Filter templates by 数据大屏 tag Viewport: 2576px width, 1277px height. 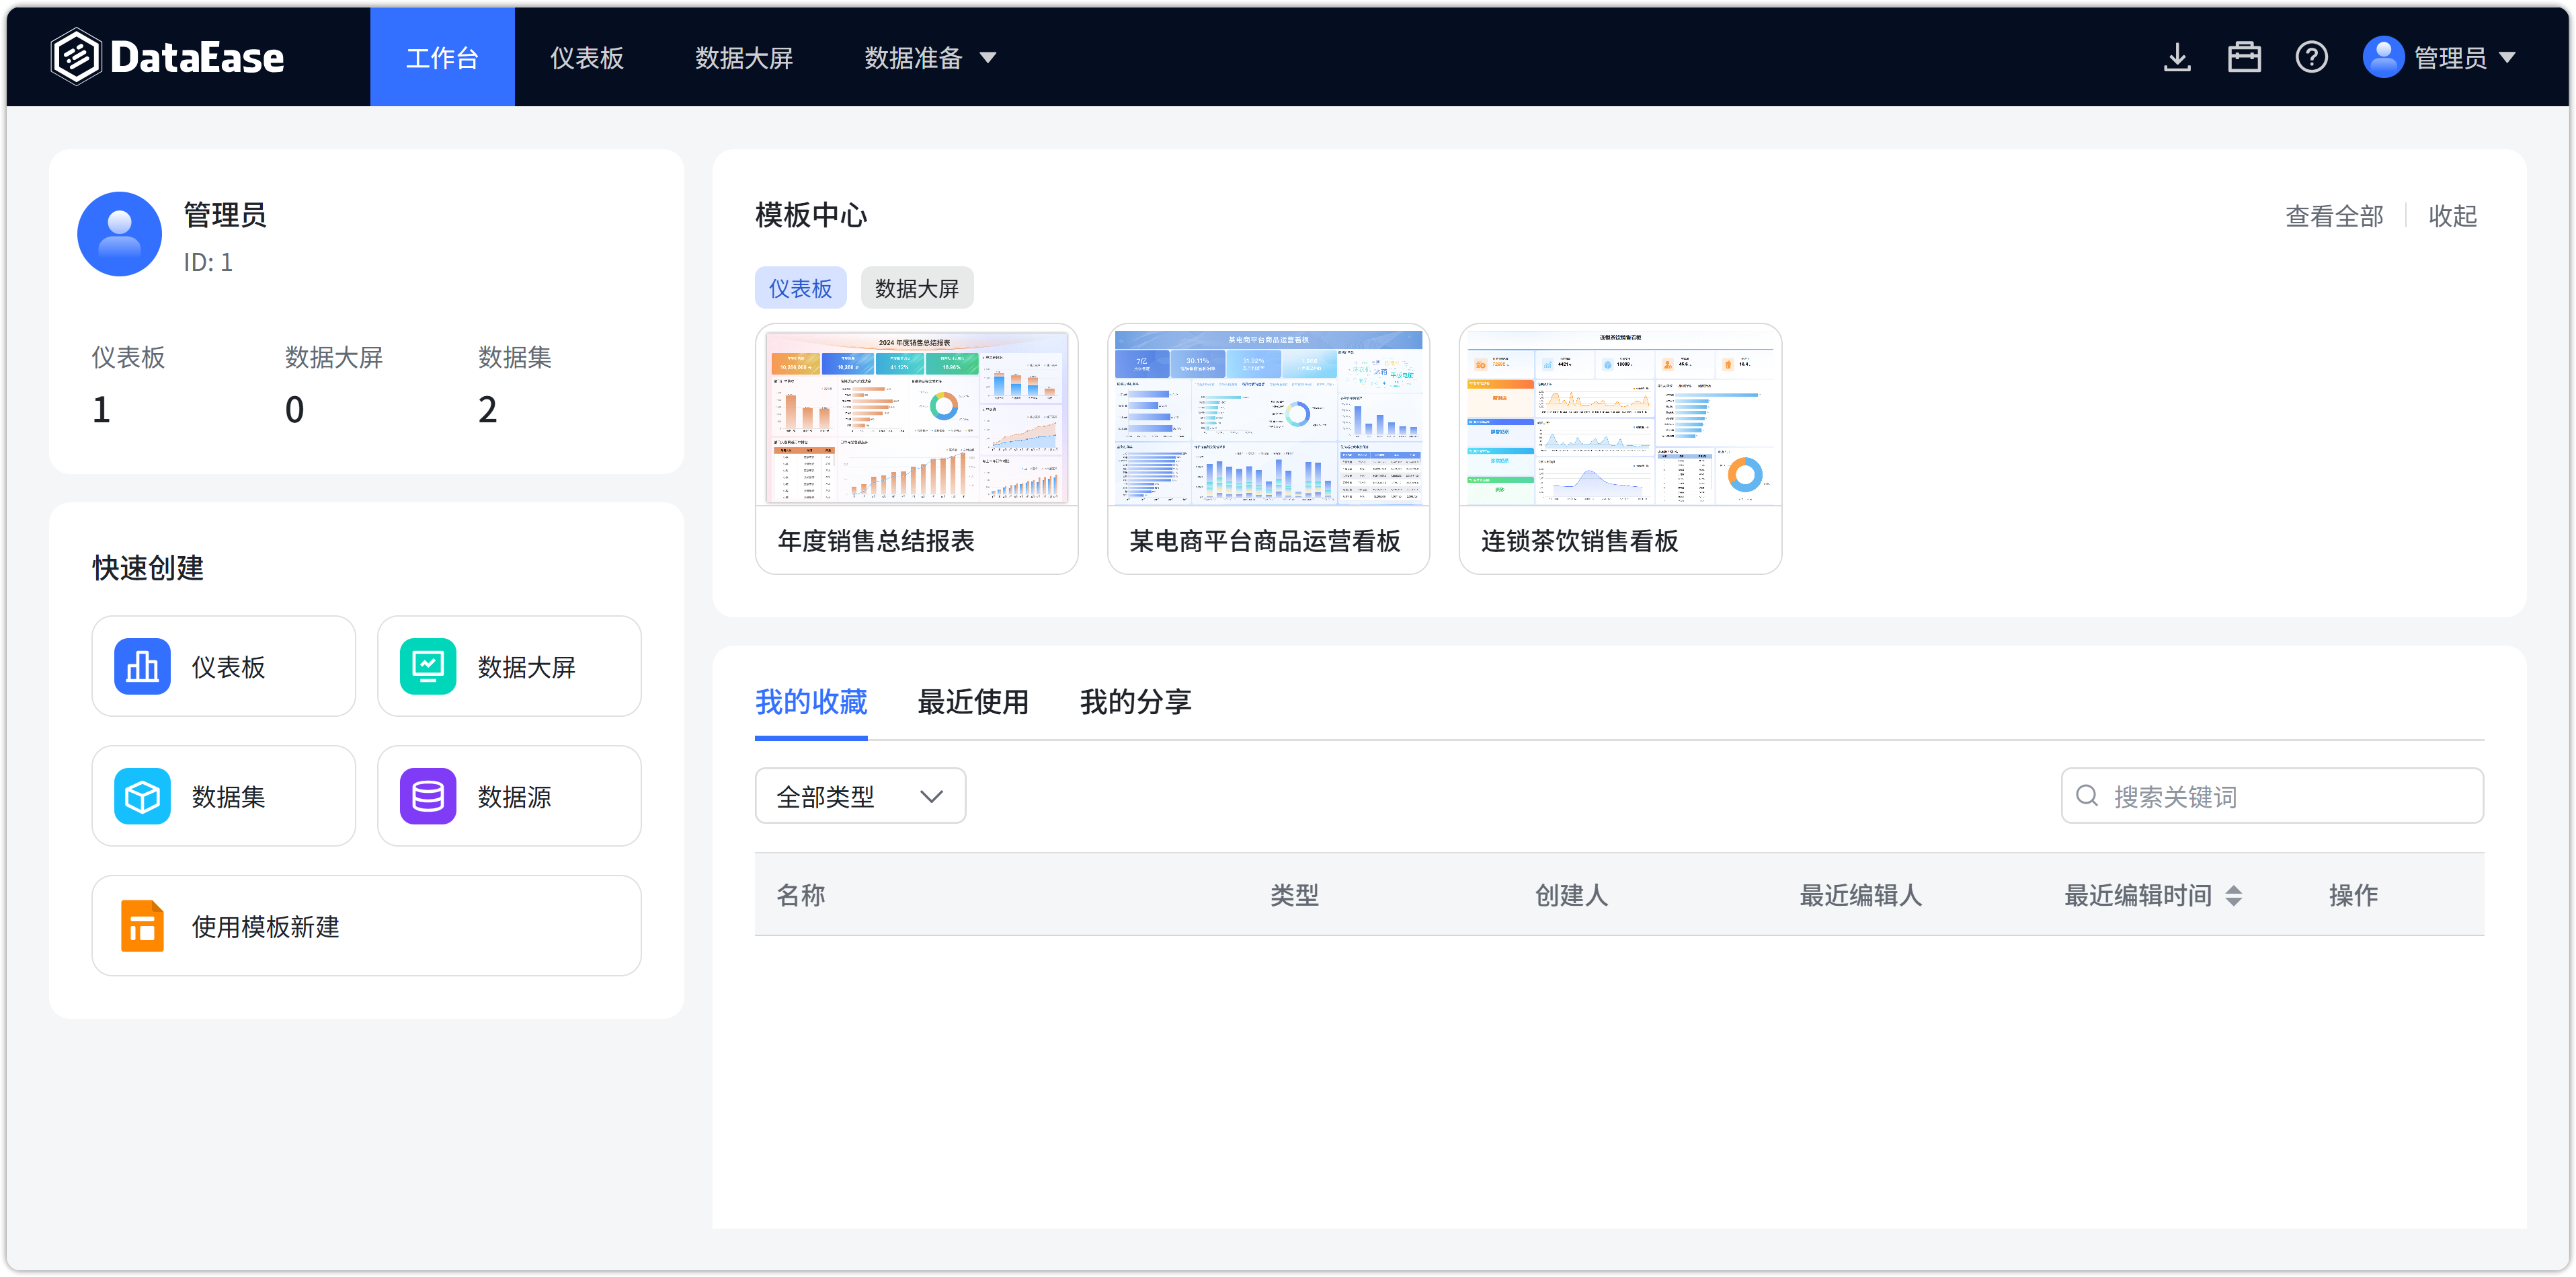(917, 288)
